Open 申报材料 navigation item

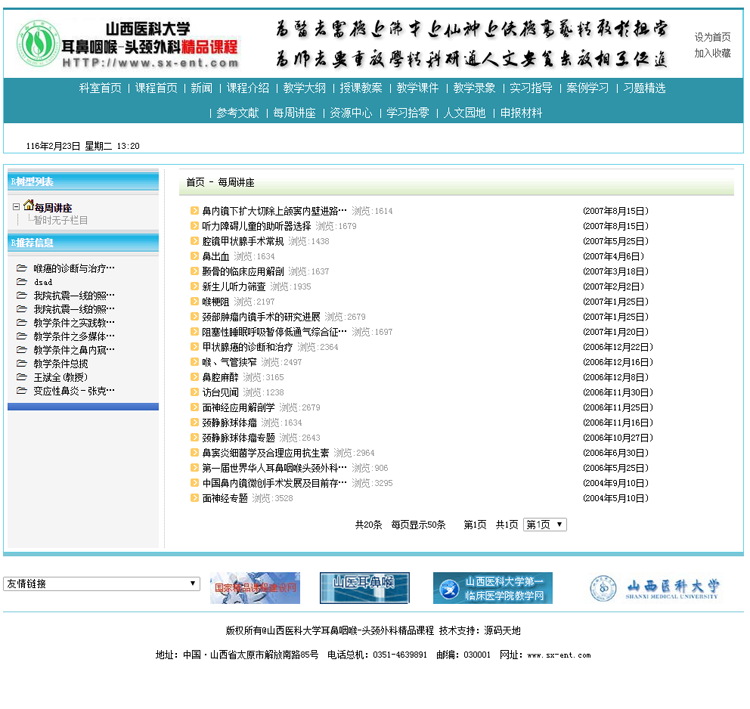point(521,113)
